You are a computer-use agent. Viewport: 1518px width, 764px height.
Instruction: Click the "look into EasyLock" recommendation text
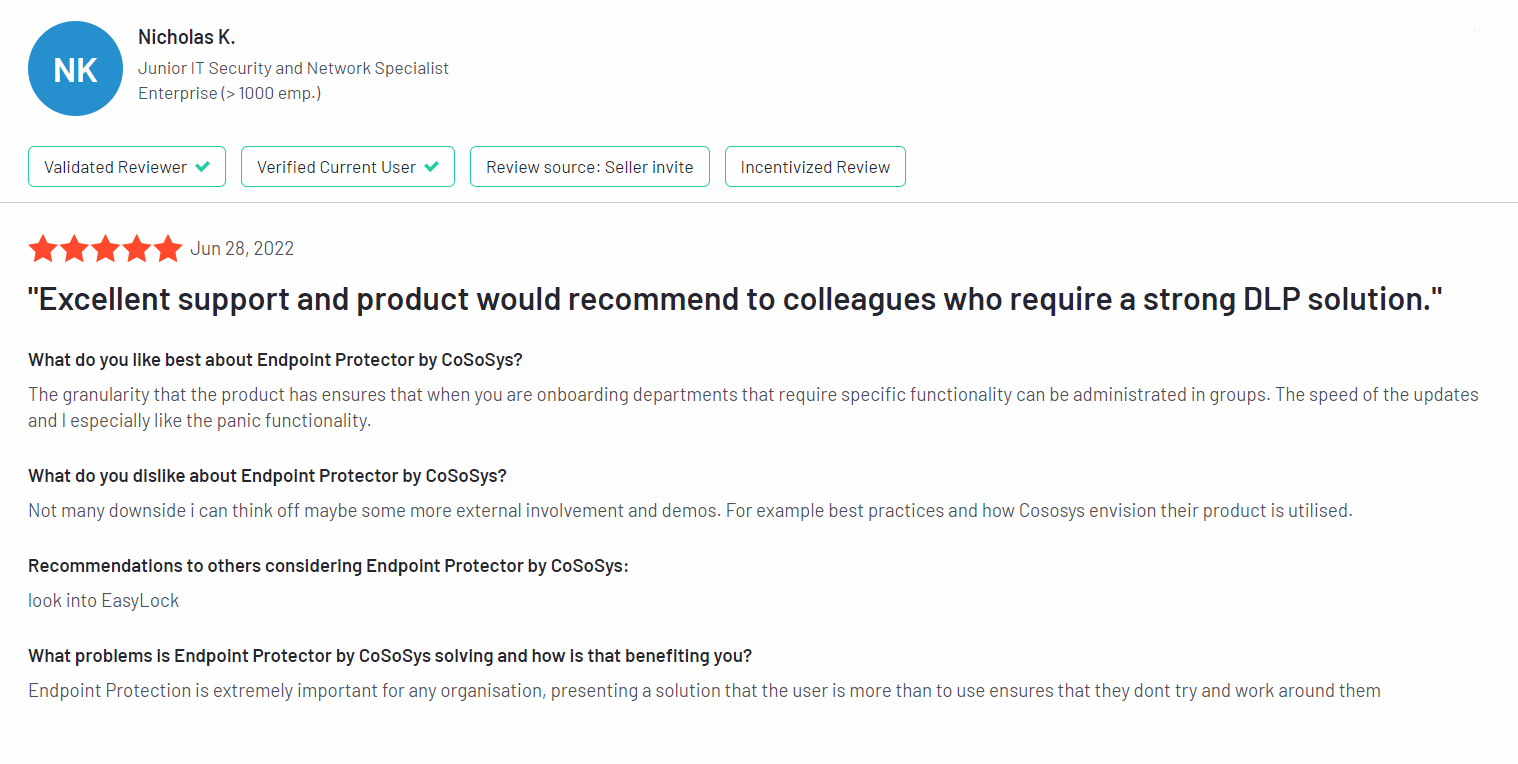[x=103, y=601]
